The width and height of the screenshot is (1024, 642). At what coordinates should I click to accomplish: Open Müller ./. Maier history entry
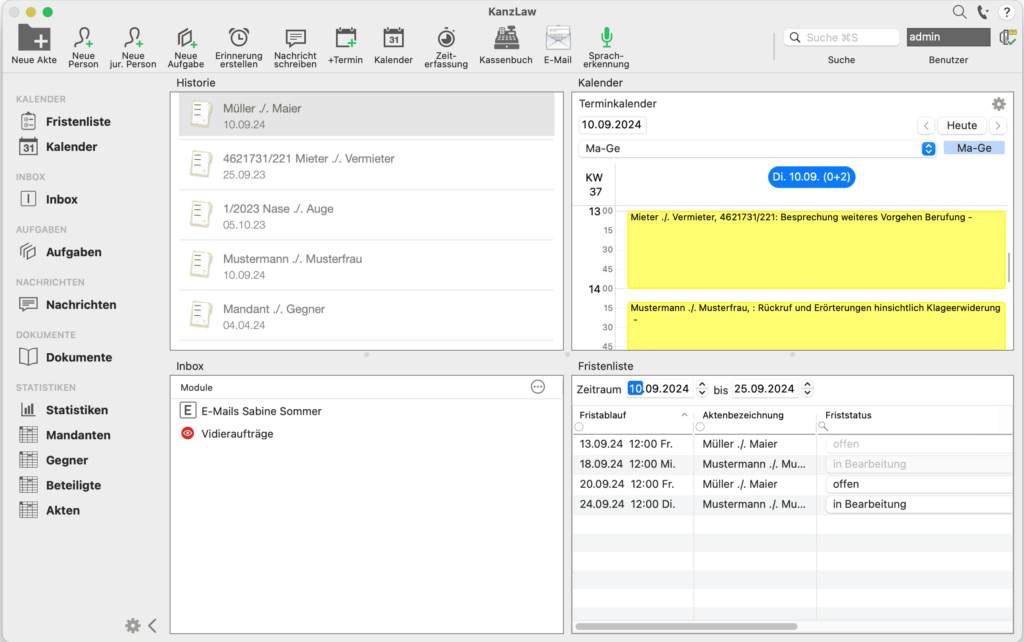click(366, 116)
